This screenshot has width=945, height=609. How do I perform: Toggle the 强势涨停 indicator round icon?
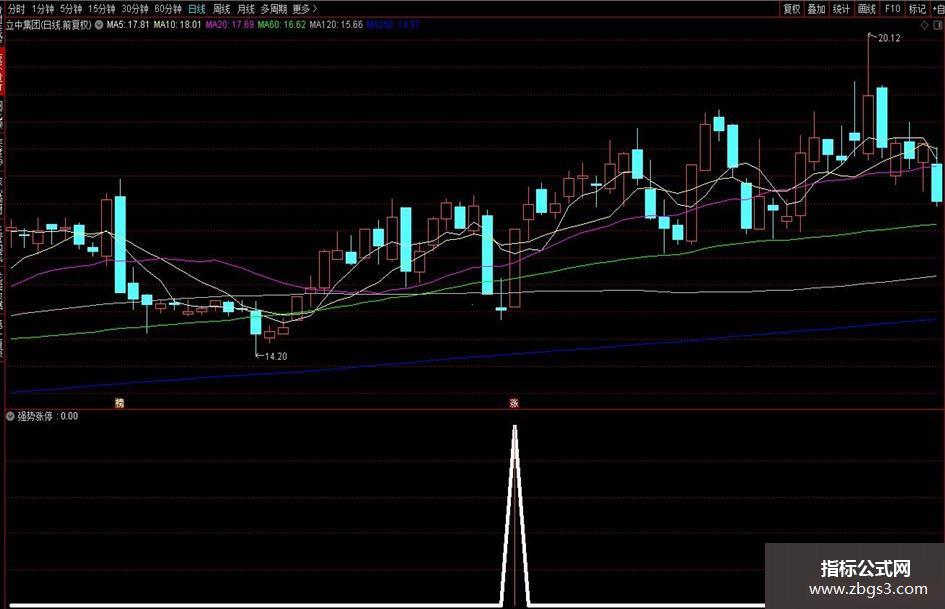10,416
